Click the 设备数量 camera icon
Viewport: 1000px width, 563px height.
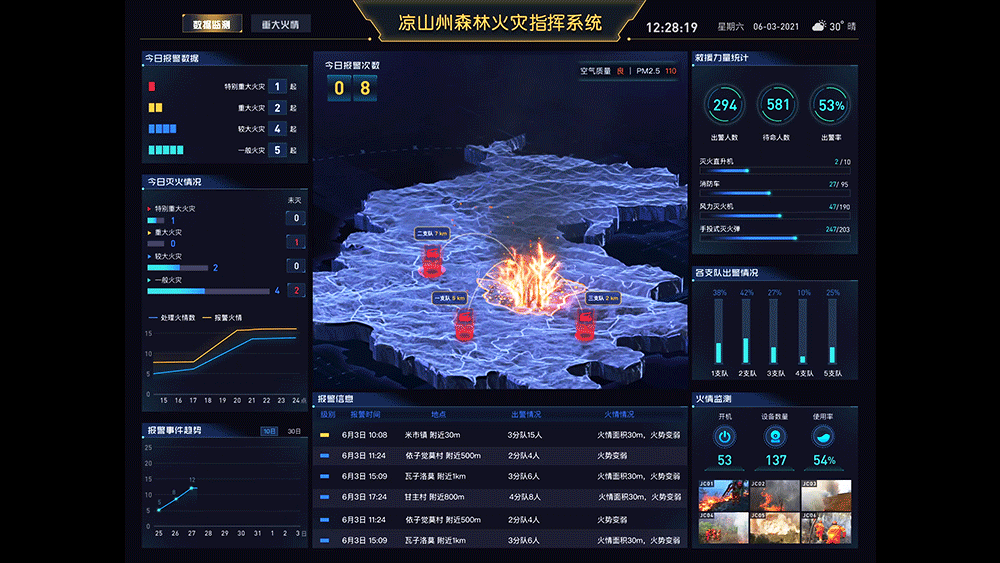click(775, 437)
